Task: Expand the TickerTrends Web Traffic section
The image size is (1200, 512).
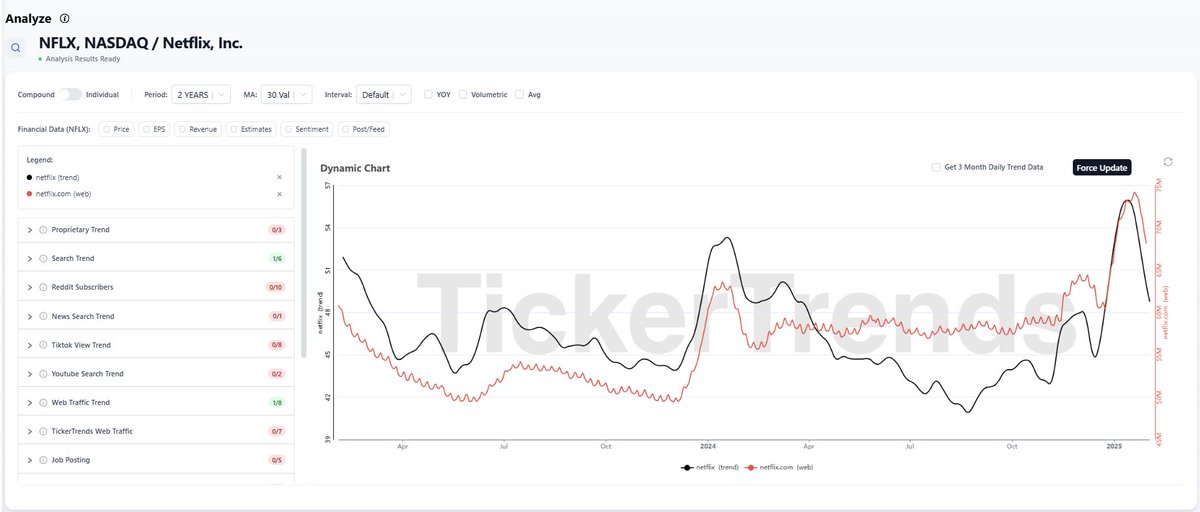Action: [x=30, y=431]
